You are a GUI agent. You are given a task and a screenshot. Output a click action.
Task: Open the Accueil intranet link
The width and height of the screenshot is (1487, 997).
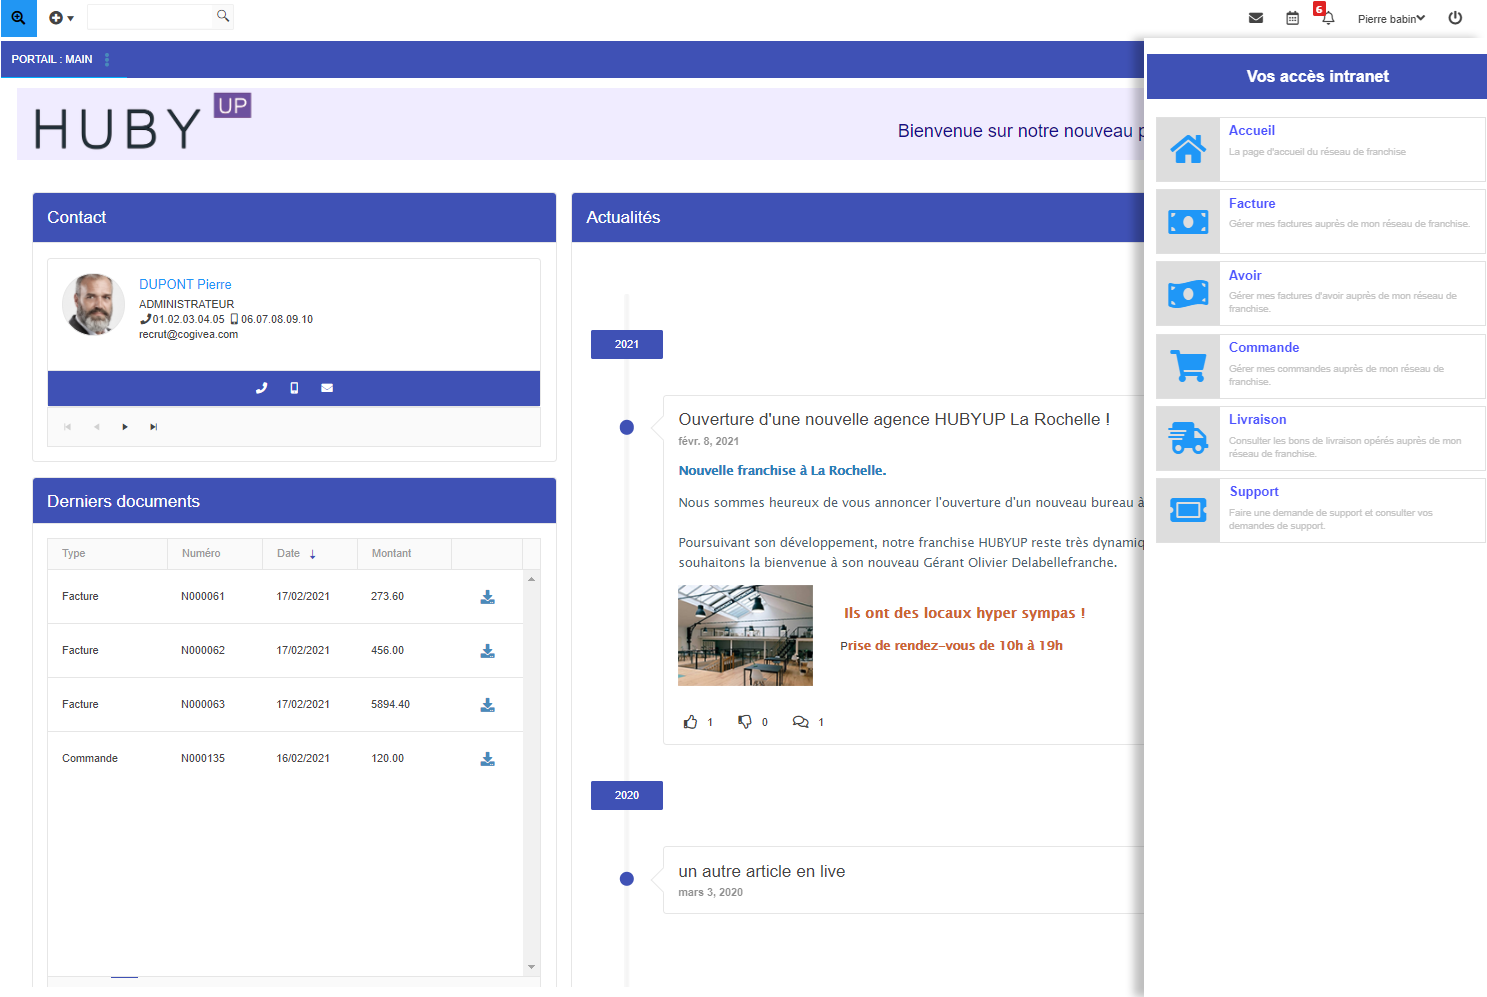point(1252,130)
